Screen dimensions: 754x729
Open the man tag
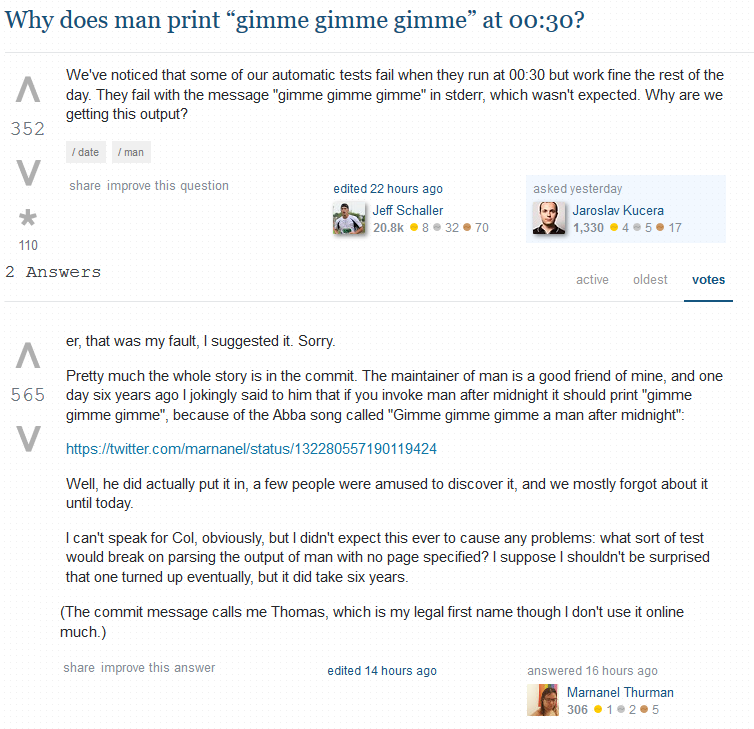pos(131,152)
